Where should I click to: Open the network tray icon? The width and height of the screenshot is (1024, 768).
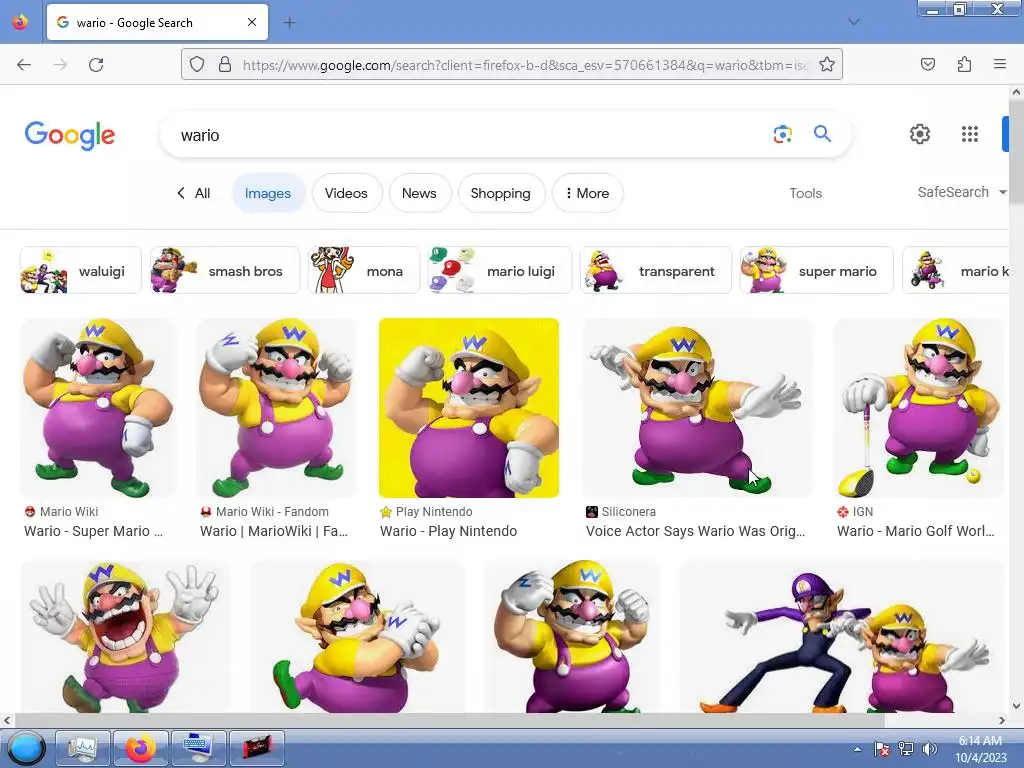point(906,749)
